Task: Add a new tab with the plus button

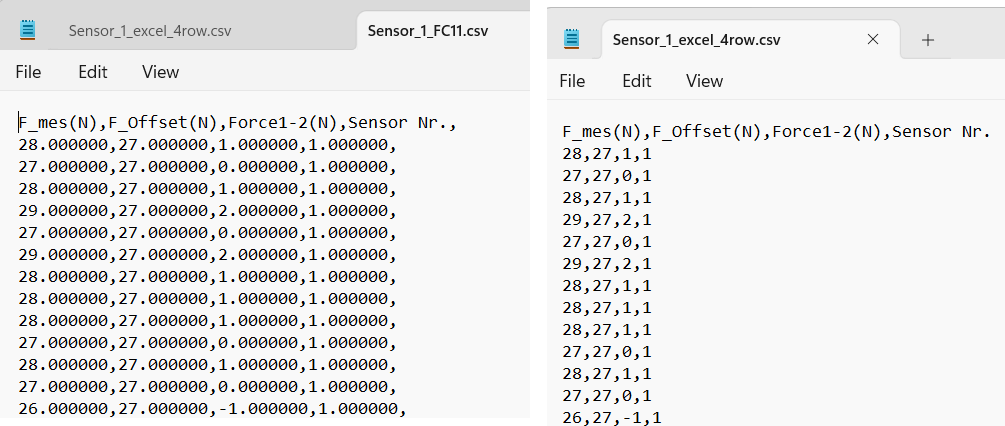Action: click(x=927, y=40)
